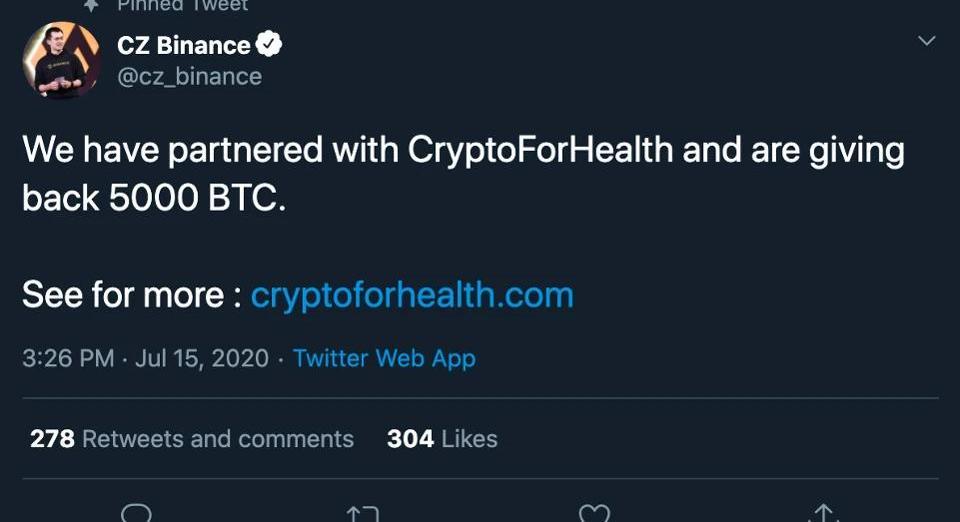Click the 3:26 PM Jul 15, 2020 timestamp
960x522 pixels.
pos(145,358)
